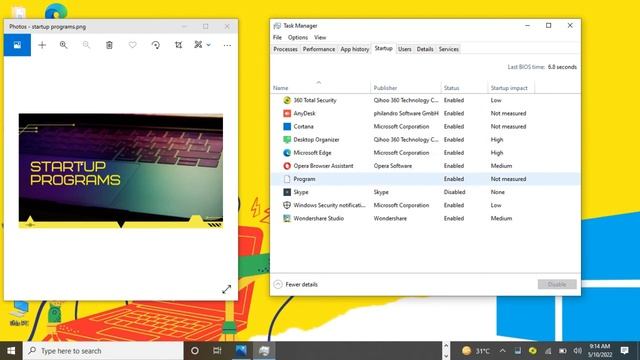This screenshot has width=640, height=360.
Task: Switch to the Users tab
Action: click(x=404, y=49)
